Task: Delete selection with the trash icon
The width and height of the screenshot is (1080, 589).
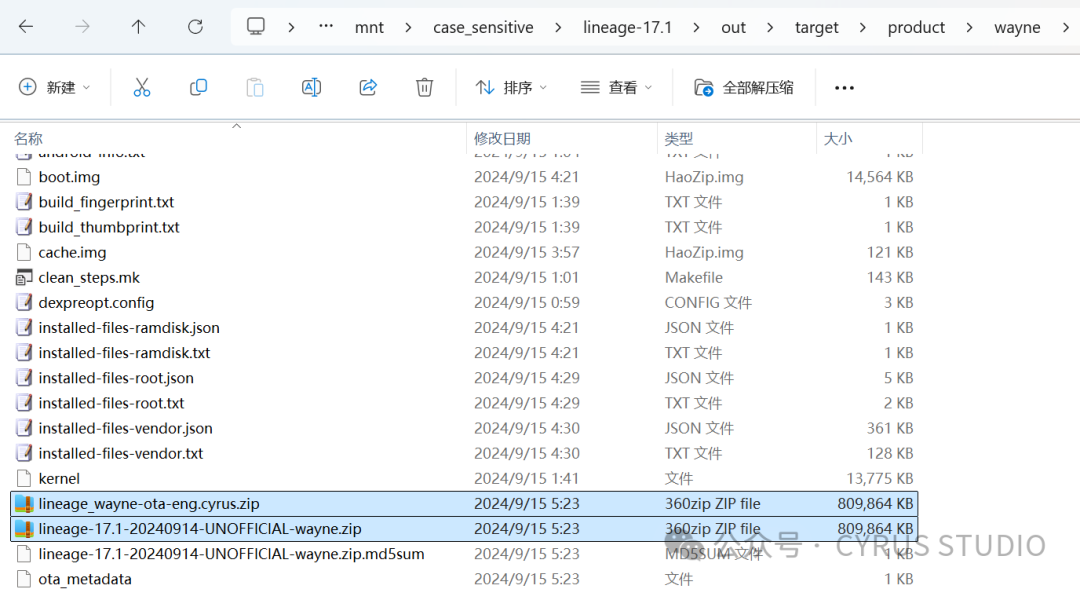Action: click(424, 87)
